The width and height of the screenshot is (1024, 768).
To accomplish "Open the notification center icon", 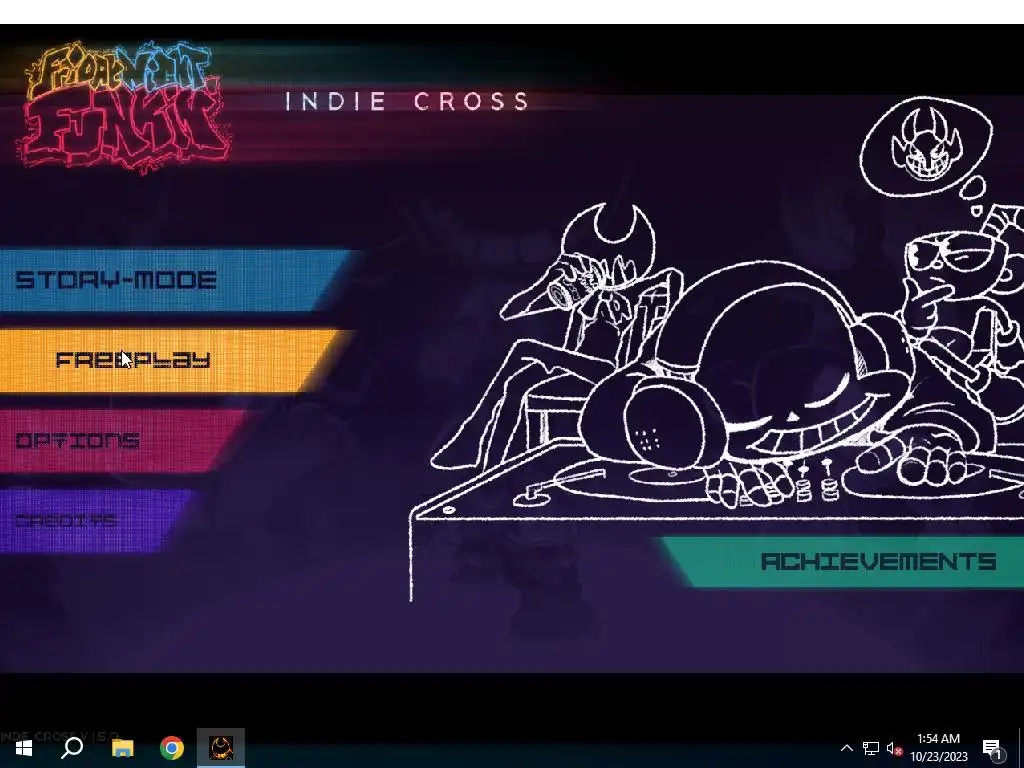I will 993,748.
